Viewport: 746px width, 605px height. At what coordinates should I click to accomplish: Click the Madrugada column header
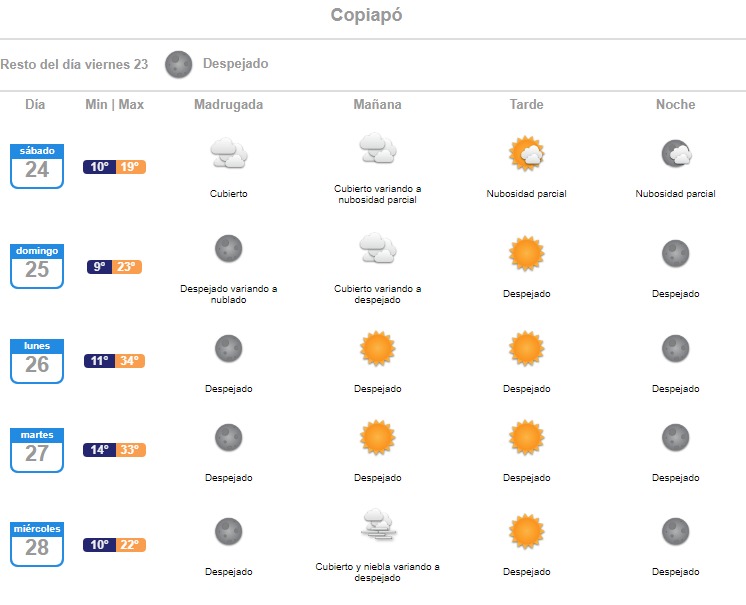(x=228, y=104)
